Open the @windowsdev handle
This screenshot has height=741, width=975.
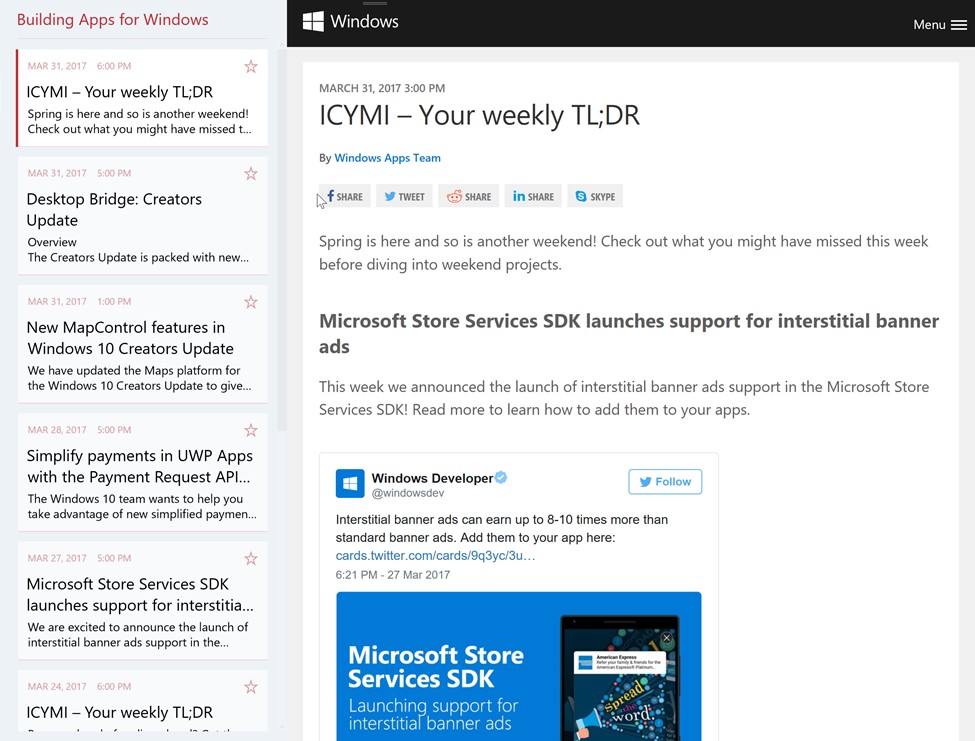coord(408,493)
